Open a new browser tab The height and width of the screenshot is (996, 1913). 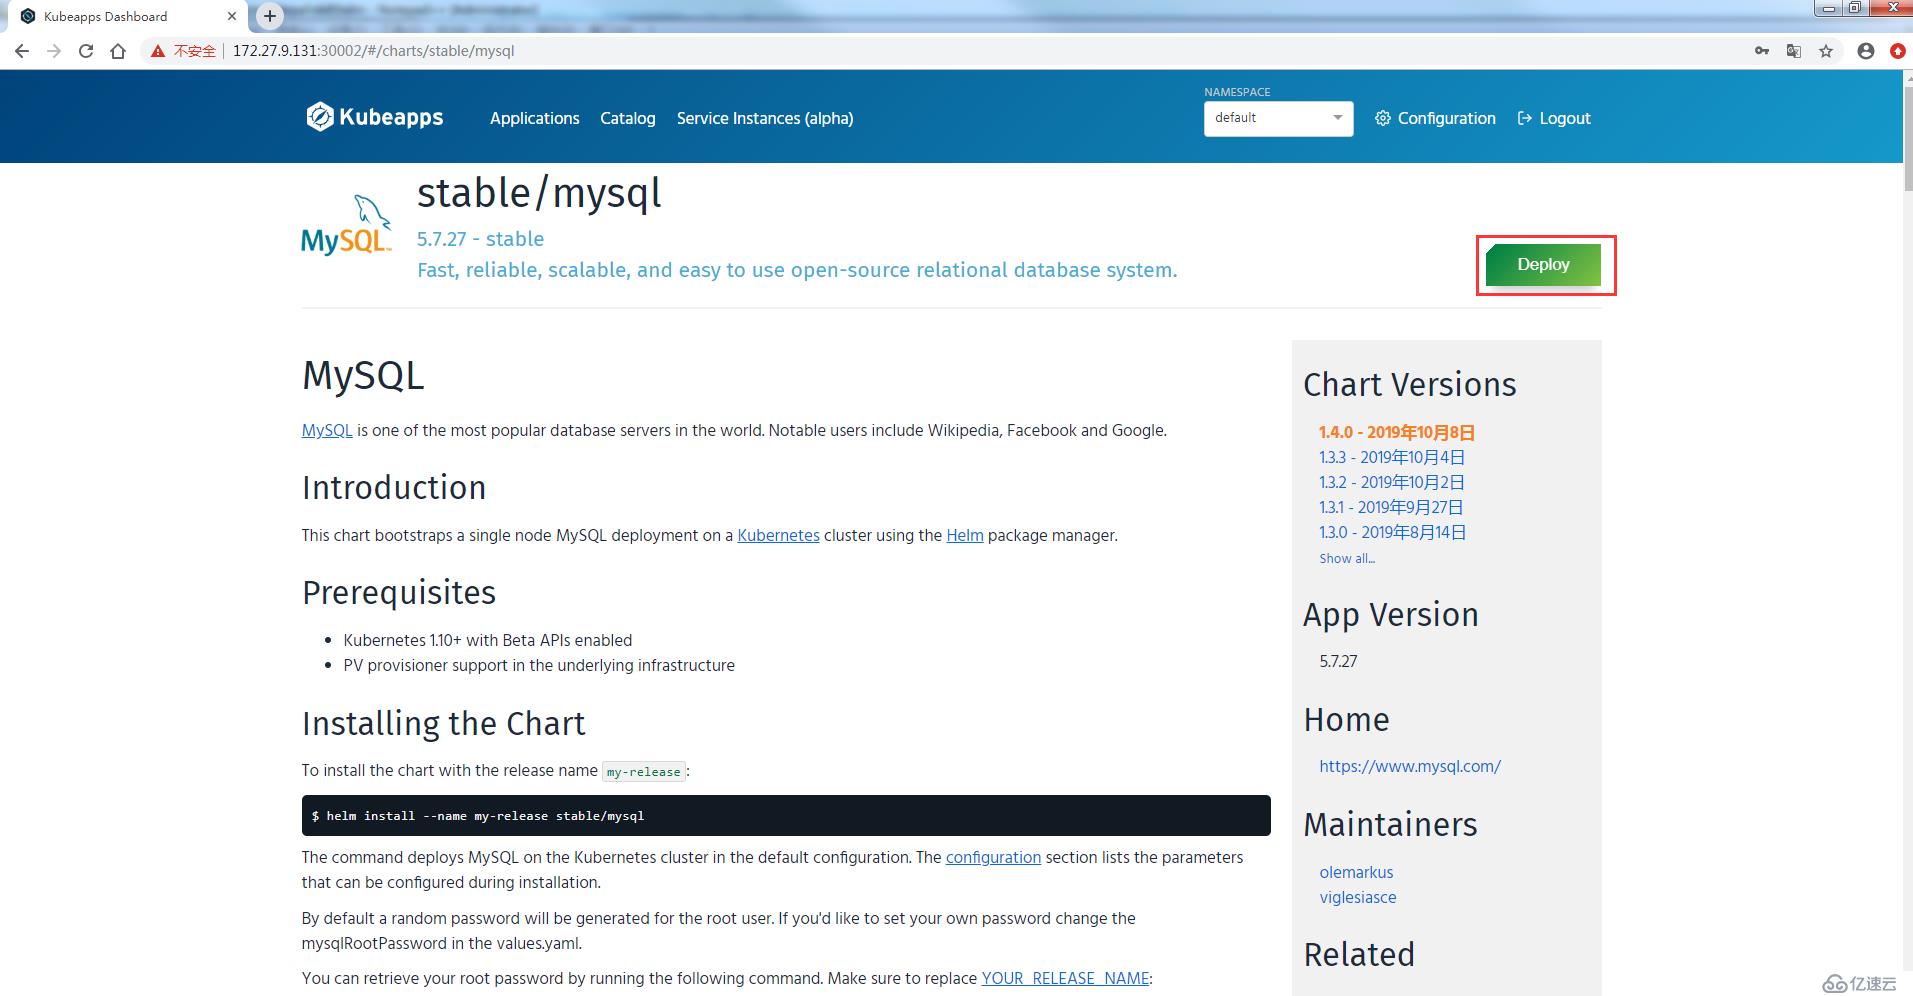(x=270, y=16)
